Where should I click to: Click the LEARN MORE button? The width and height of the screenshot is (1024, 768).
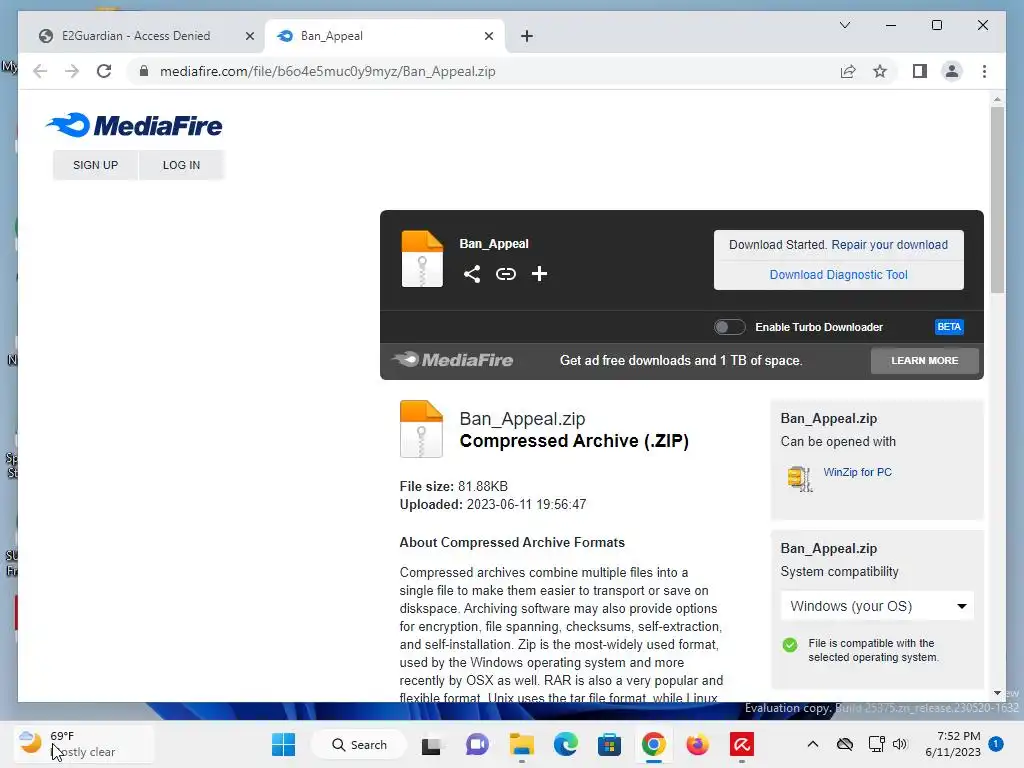(925, 360)
